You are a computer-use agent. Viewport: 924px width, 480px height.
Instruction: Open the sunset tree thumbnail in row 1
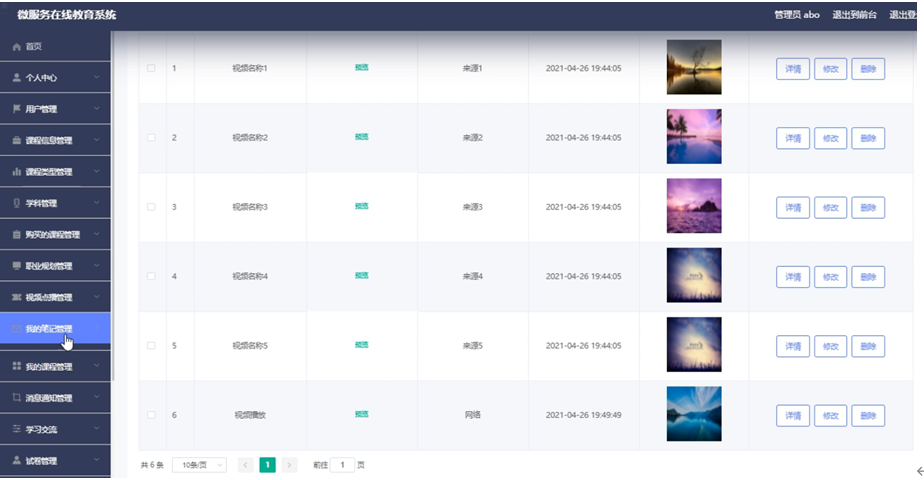(694, 67)
